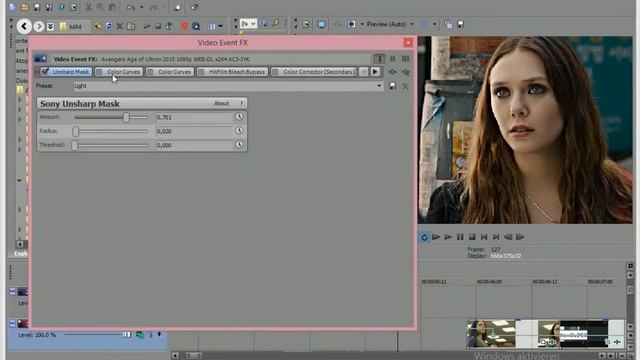Click the Threshold value field 0,000
The height and width of the screenshot is (360, 640).
pyautogui.click(x=194, y=145)
